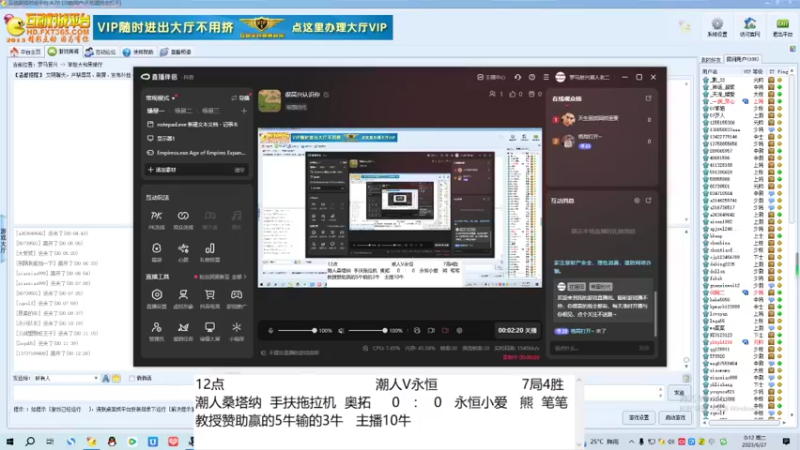Click the VIP hall banner
The width and height of the screenshot is (800, 450).
click(243, 27)
